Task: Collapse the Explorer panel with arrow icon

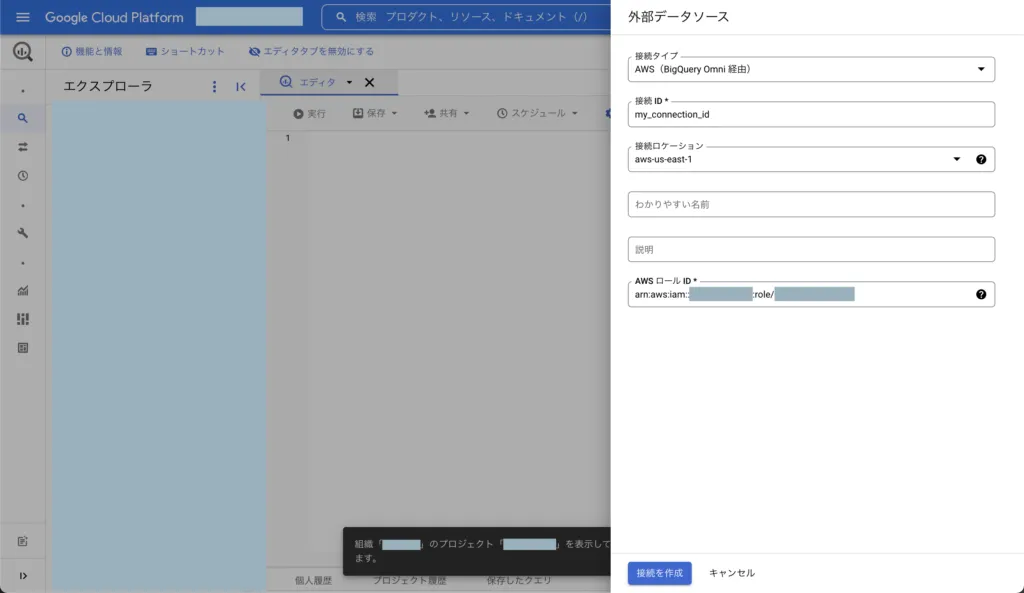Action: pos(241,87)
